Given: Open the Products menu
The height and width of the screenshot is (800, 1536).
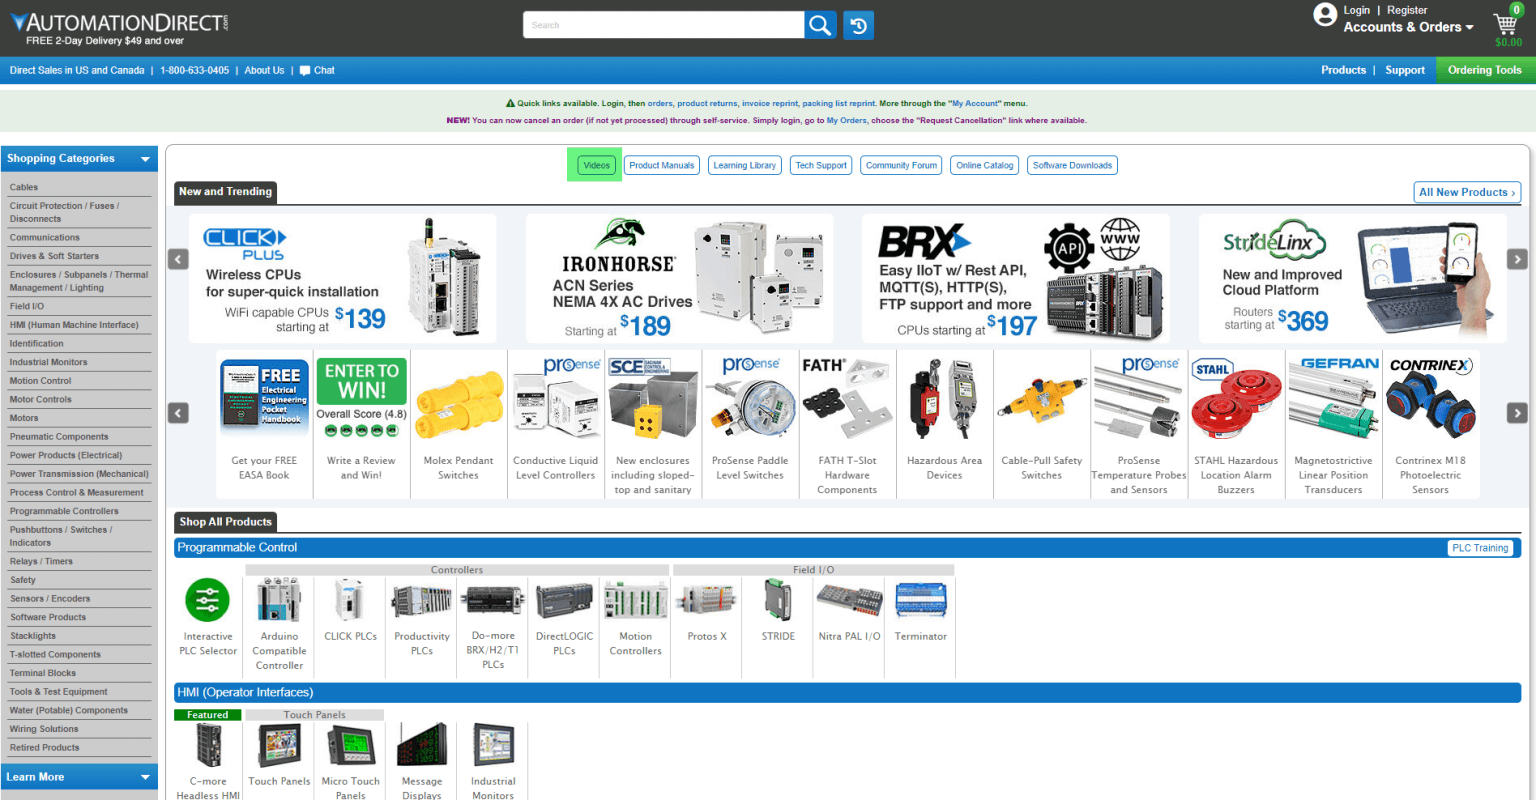Looking at the screenshot, I should pos(1343,70).
